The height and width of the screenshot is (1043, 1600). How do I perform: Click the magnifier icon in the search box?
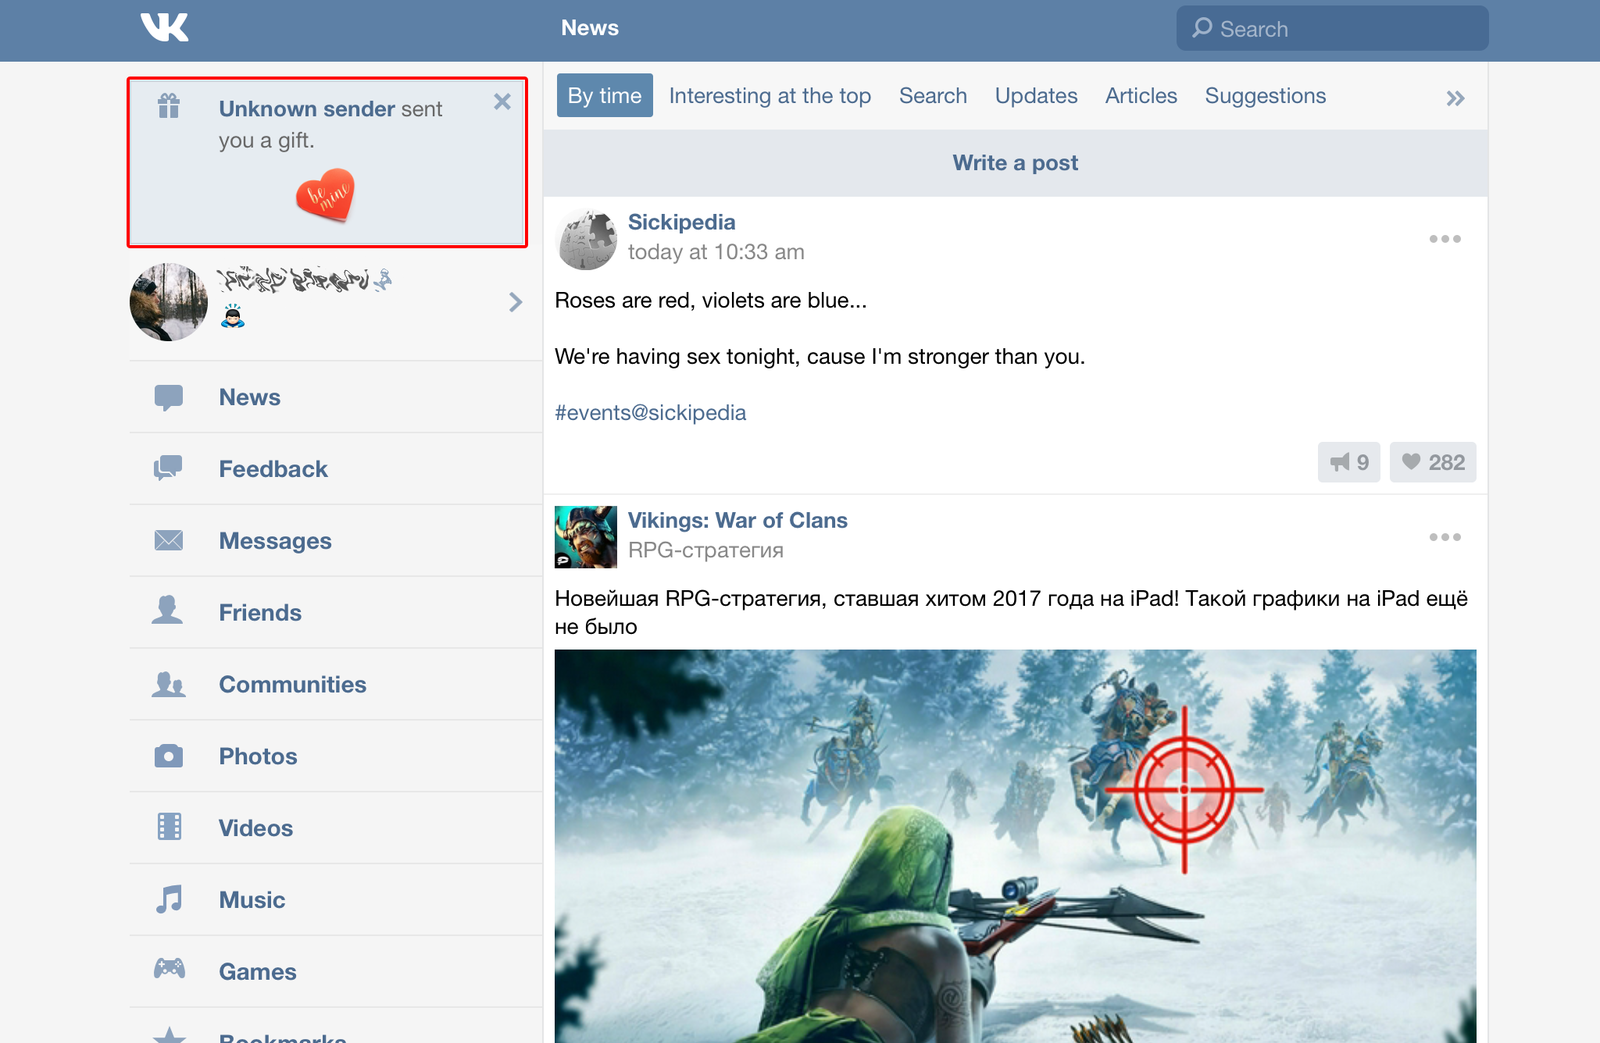[x=1202, y=28]
